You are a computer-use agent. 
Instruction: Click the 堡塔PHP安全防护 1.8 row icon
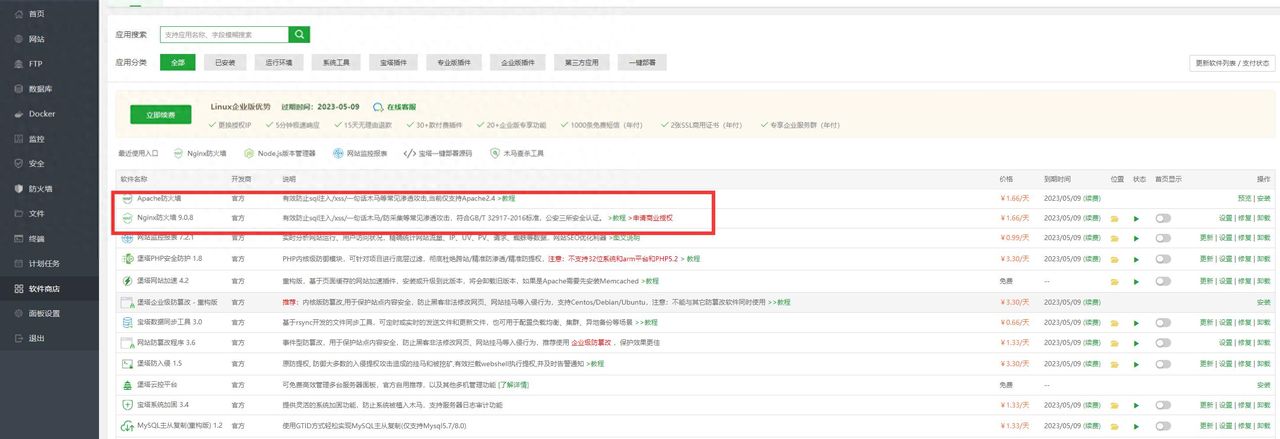(127, 258)
